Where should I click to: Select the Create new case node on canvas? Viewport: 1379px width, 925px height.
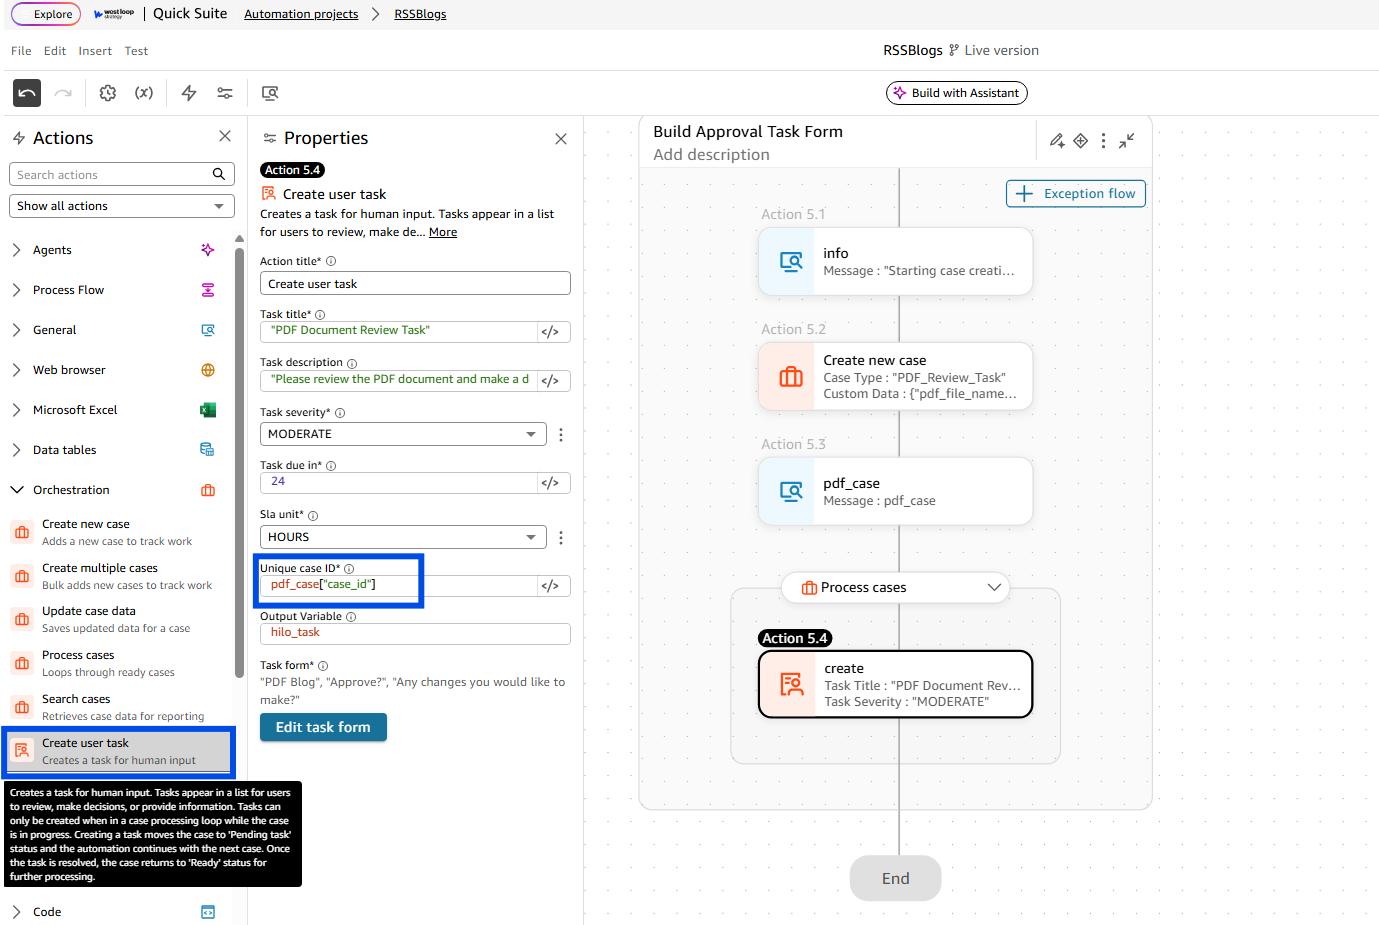[895, 377]
